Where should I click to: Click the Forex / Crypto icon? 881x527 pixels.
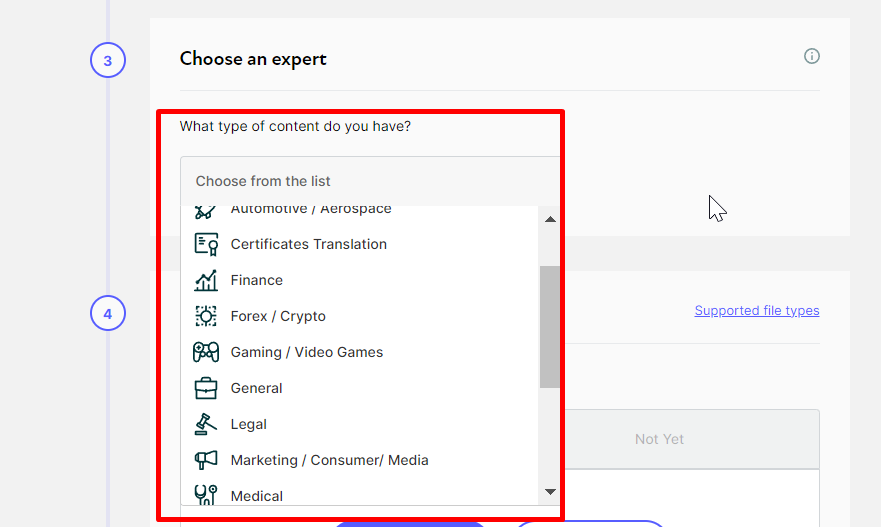pos(206,316)
